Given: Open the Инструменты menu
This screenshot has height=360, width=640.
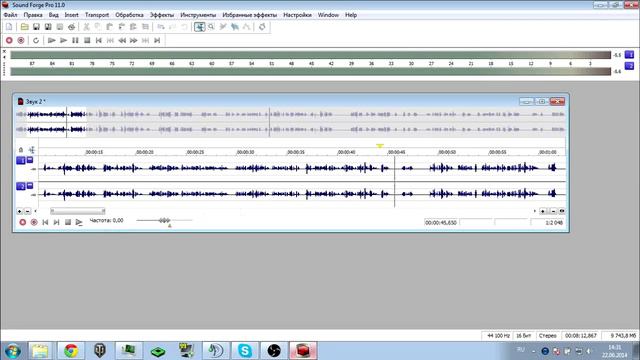Looking at the screenshot, I should [x=198, y=15].
